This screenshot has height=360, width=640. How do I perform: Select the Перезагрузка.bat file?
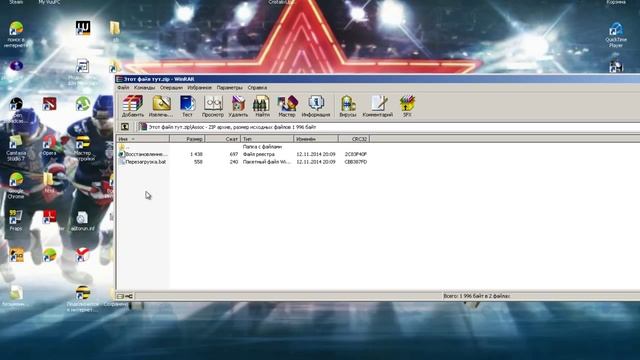click(142, 162)
